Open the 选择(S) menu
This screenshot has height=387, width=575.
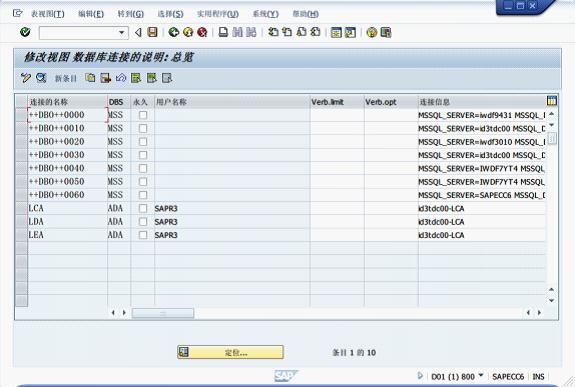tap(170, 14)
